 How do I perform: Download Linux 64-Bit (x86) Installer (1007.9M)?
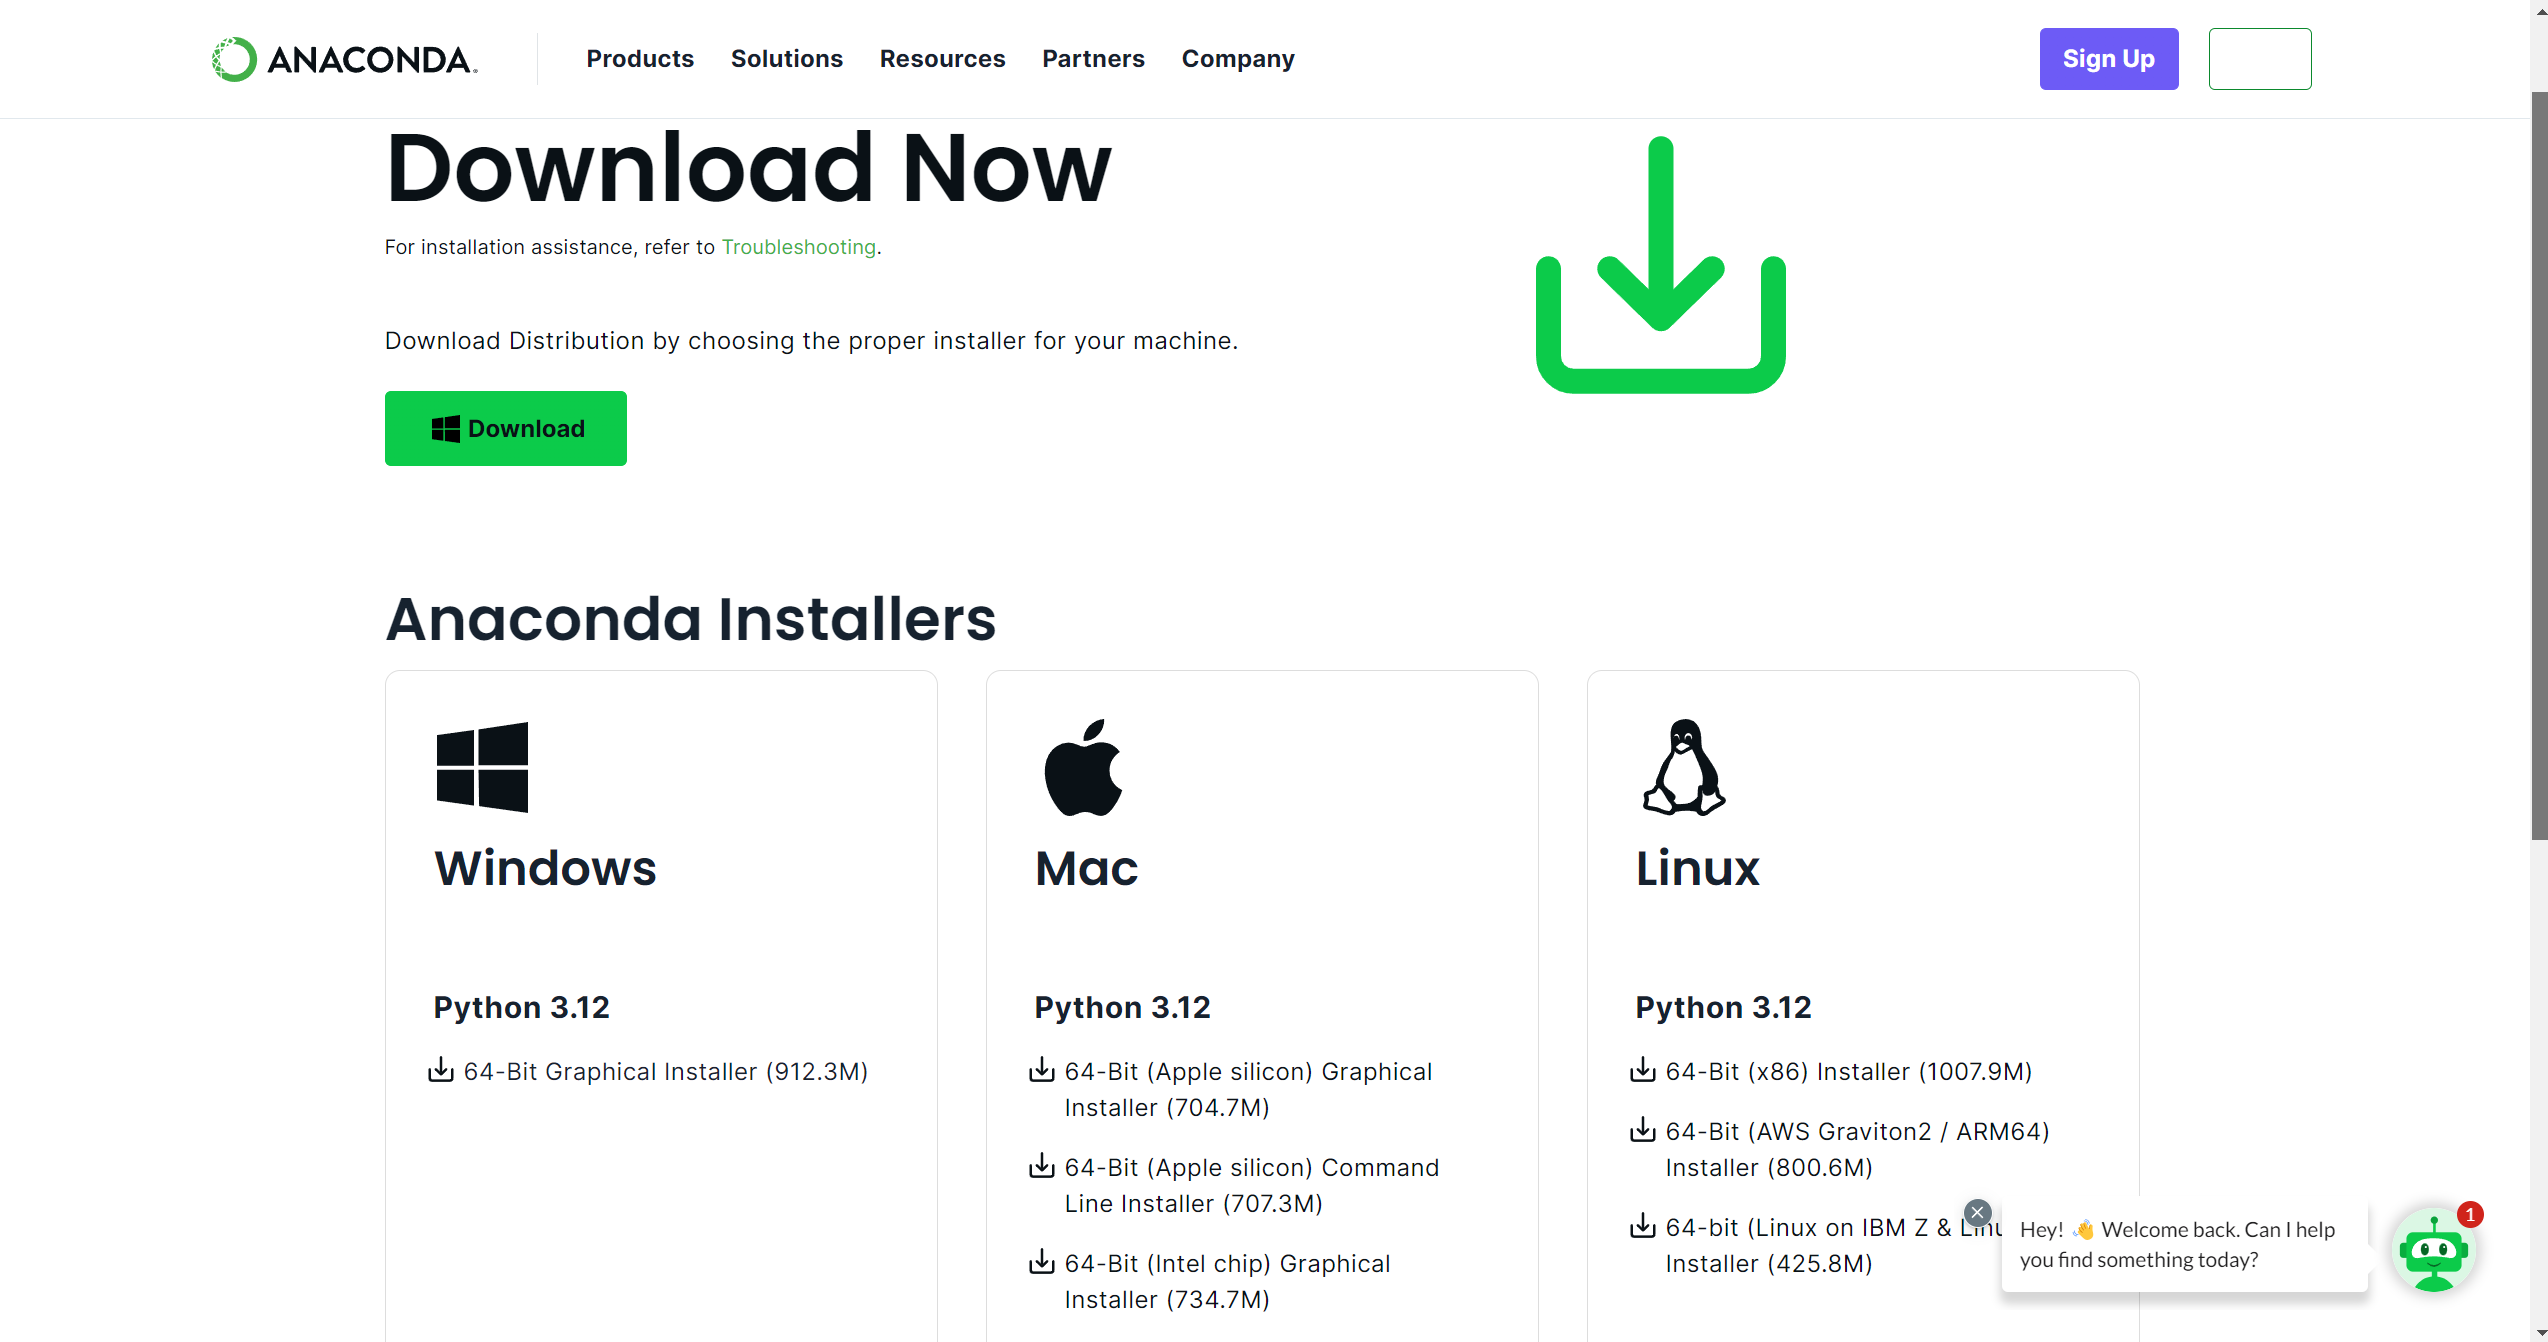click(x=1849, y=1071)
